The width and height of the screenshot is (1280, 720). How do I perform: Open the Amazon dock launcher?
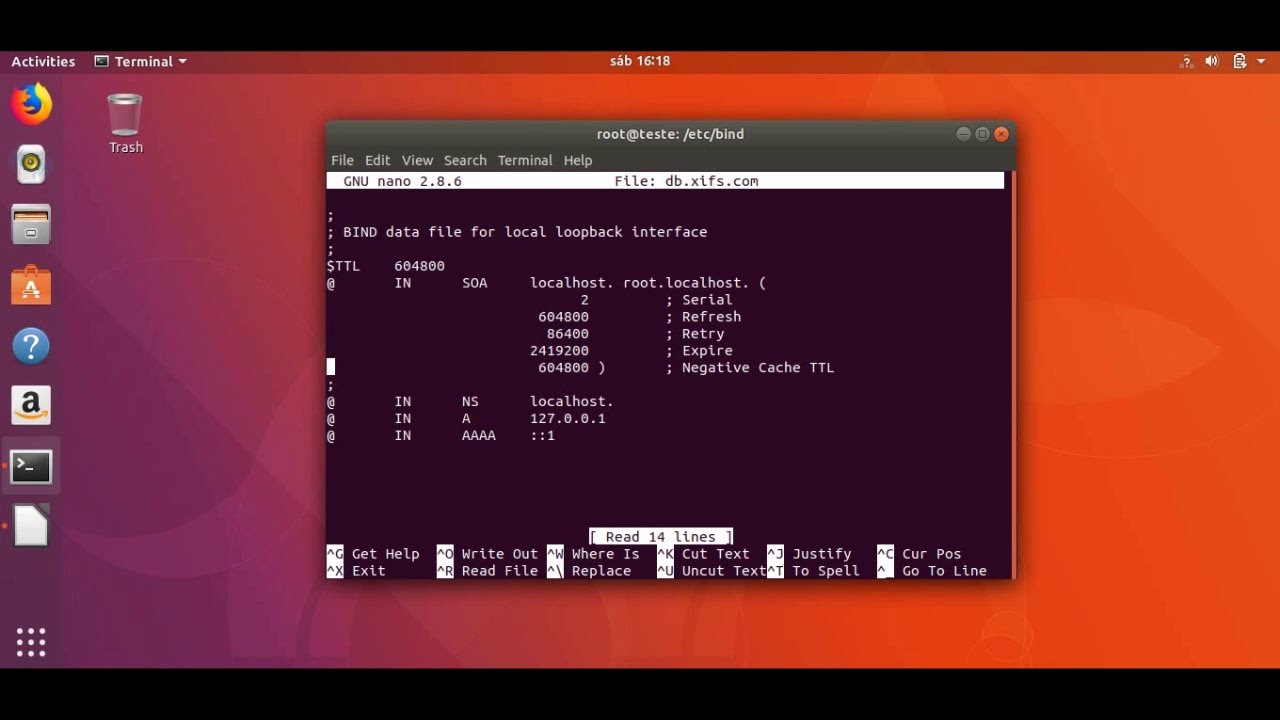[31, 406]
